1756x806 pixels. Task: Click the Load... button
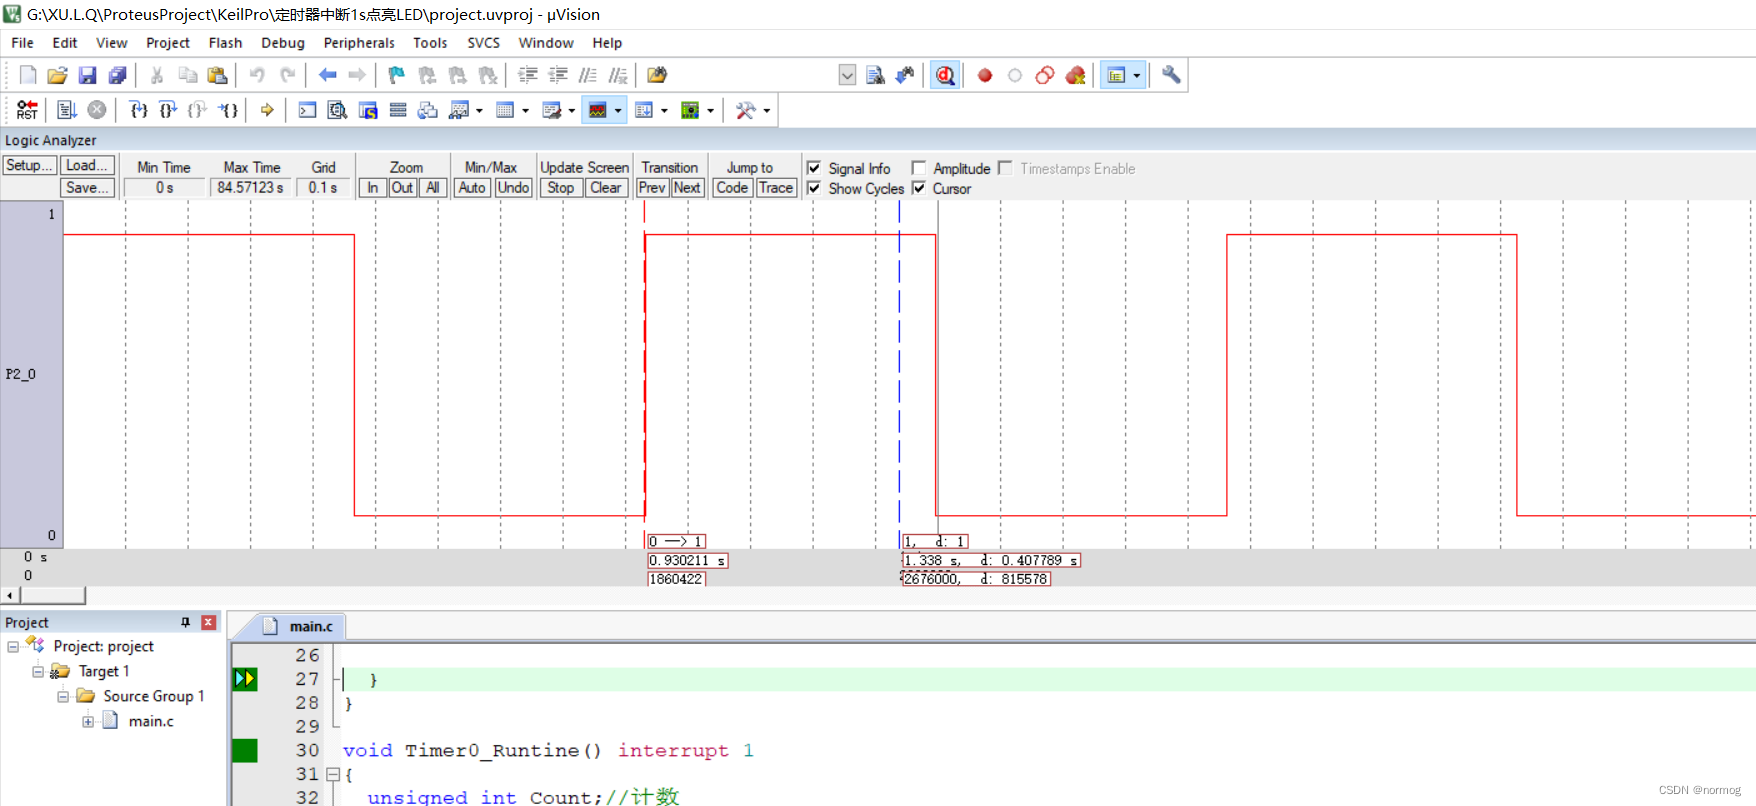pos(88,165)
